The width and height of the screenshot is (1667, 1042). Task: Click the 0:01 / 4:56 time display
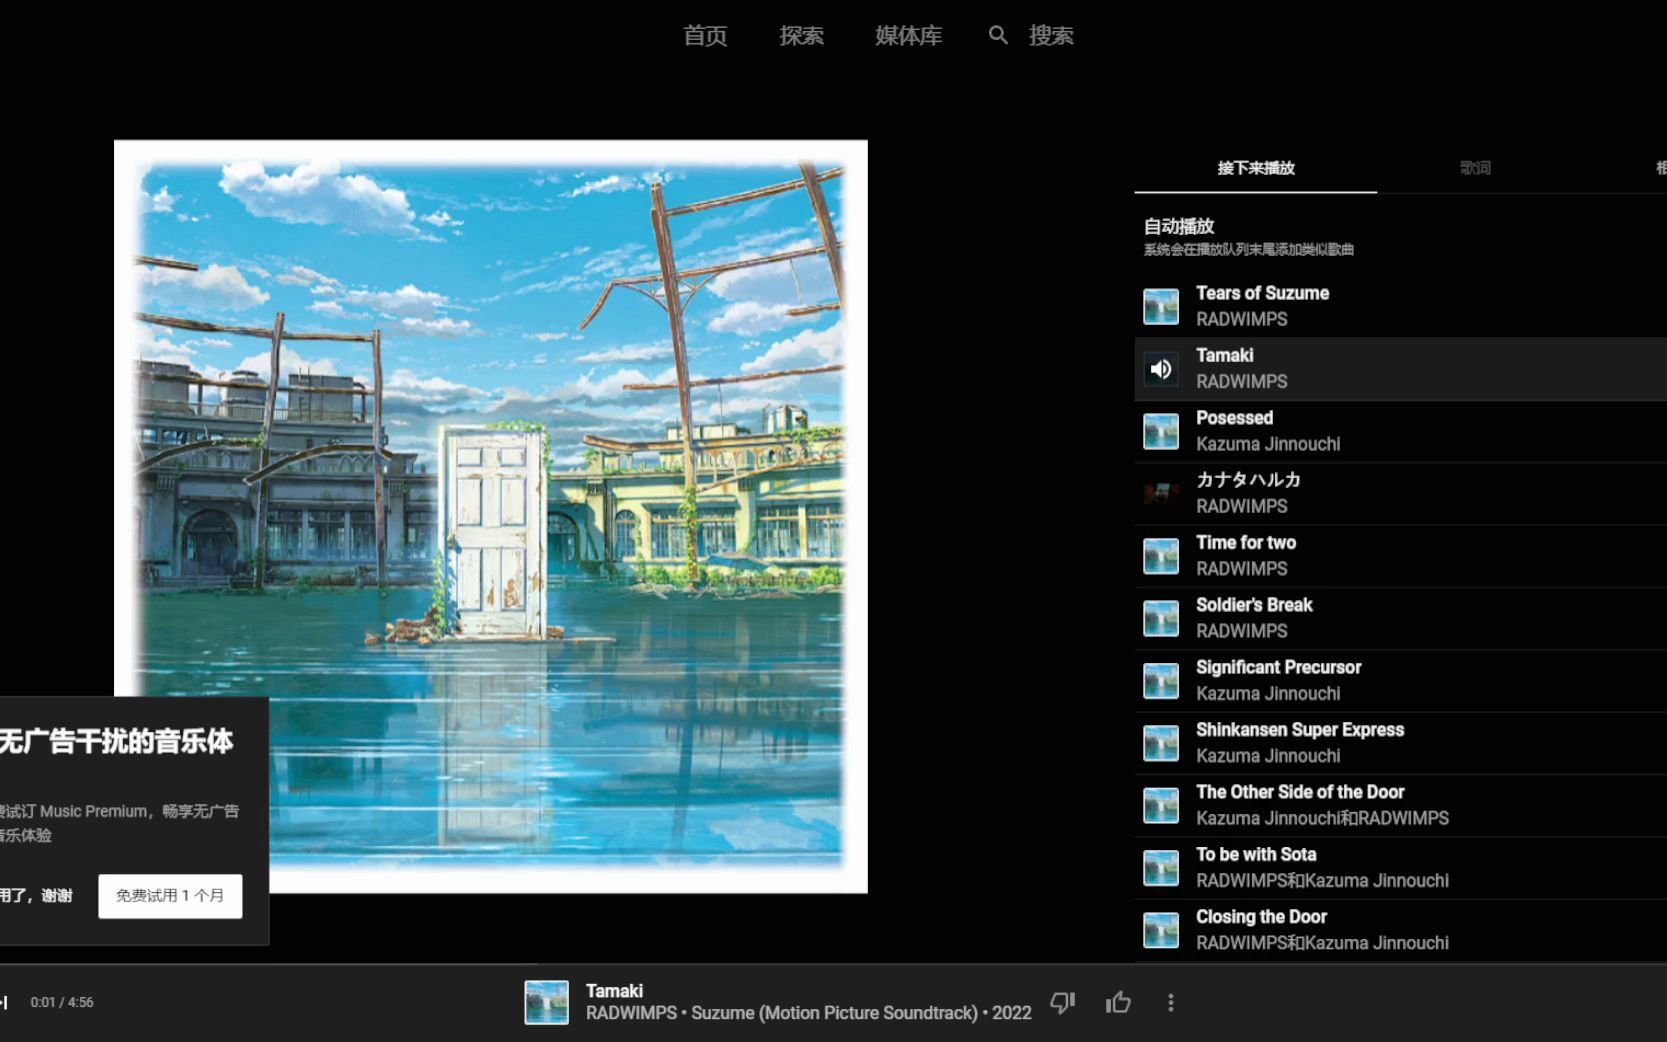(62, 1002)
